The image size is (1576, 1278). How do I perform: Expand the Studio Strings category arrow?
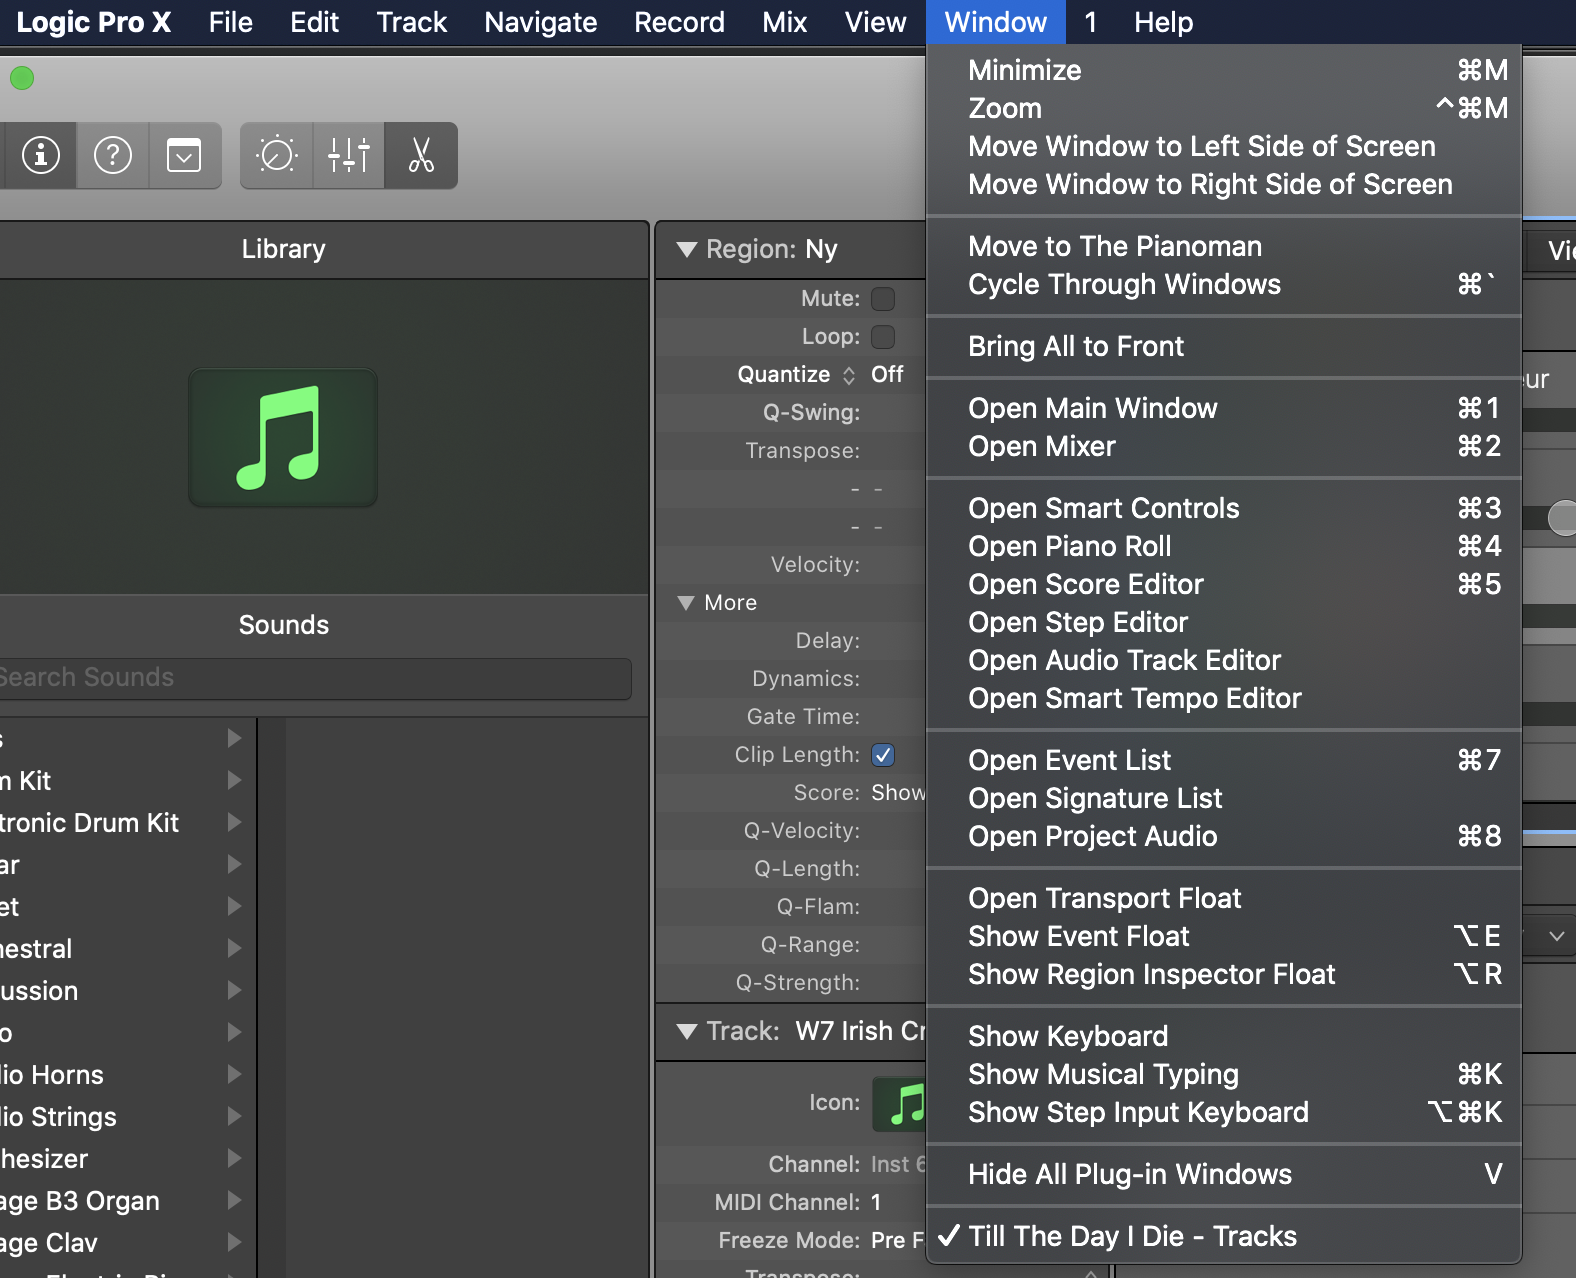234,1116
